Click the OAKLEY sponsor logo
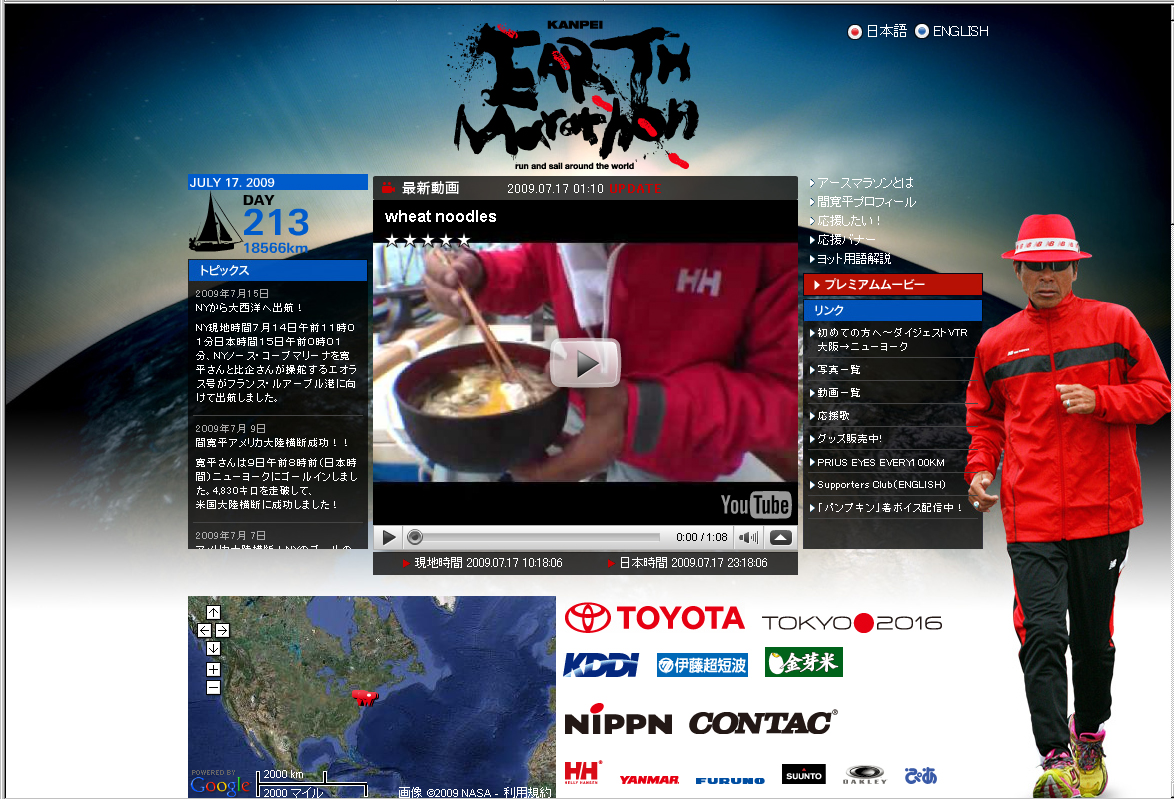Screen dimensions: 1174x799 (x=865, y=775)
